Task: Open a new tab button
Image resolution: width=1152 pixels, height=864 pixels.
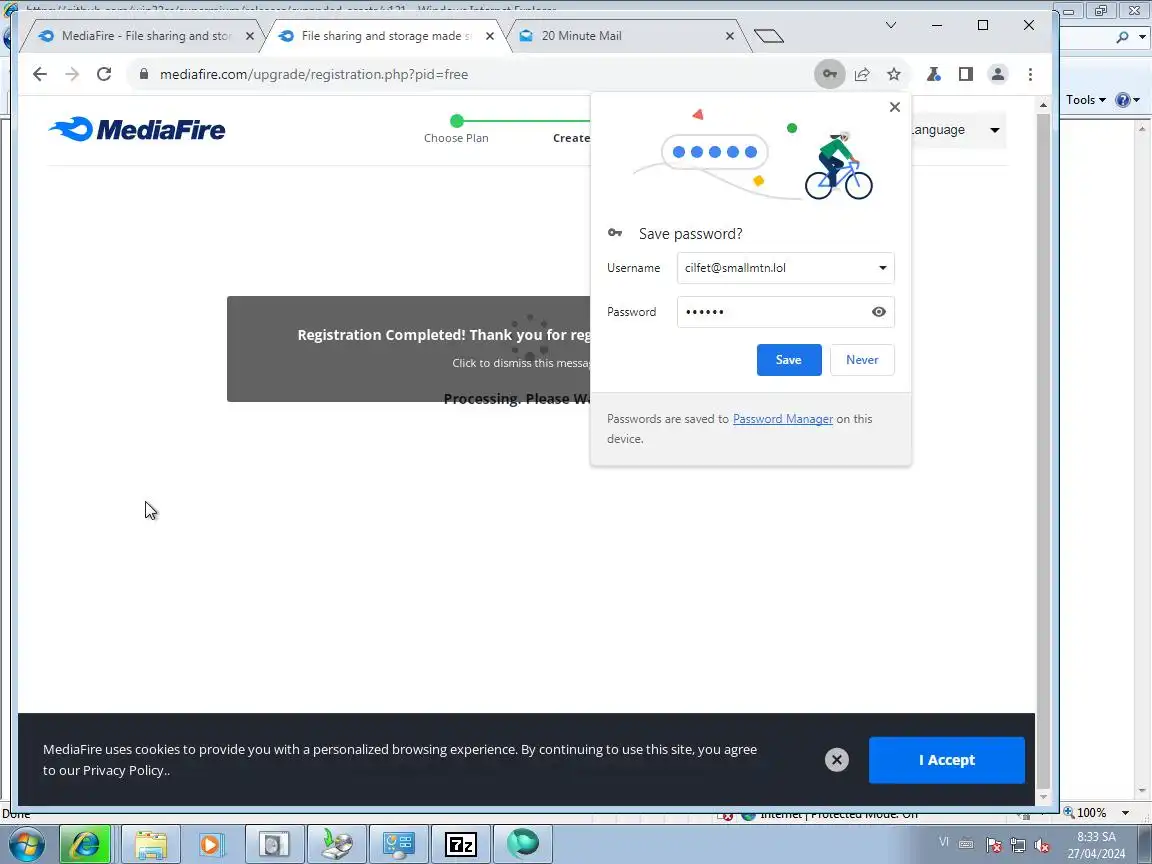Action: tap(768, 36)
